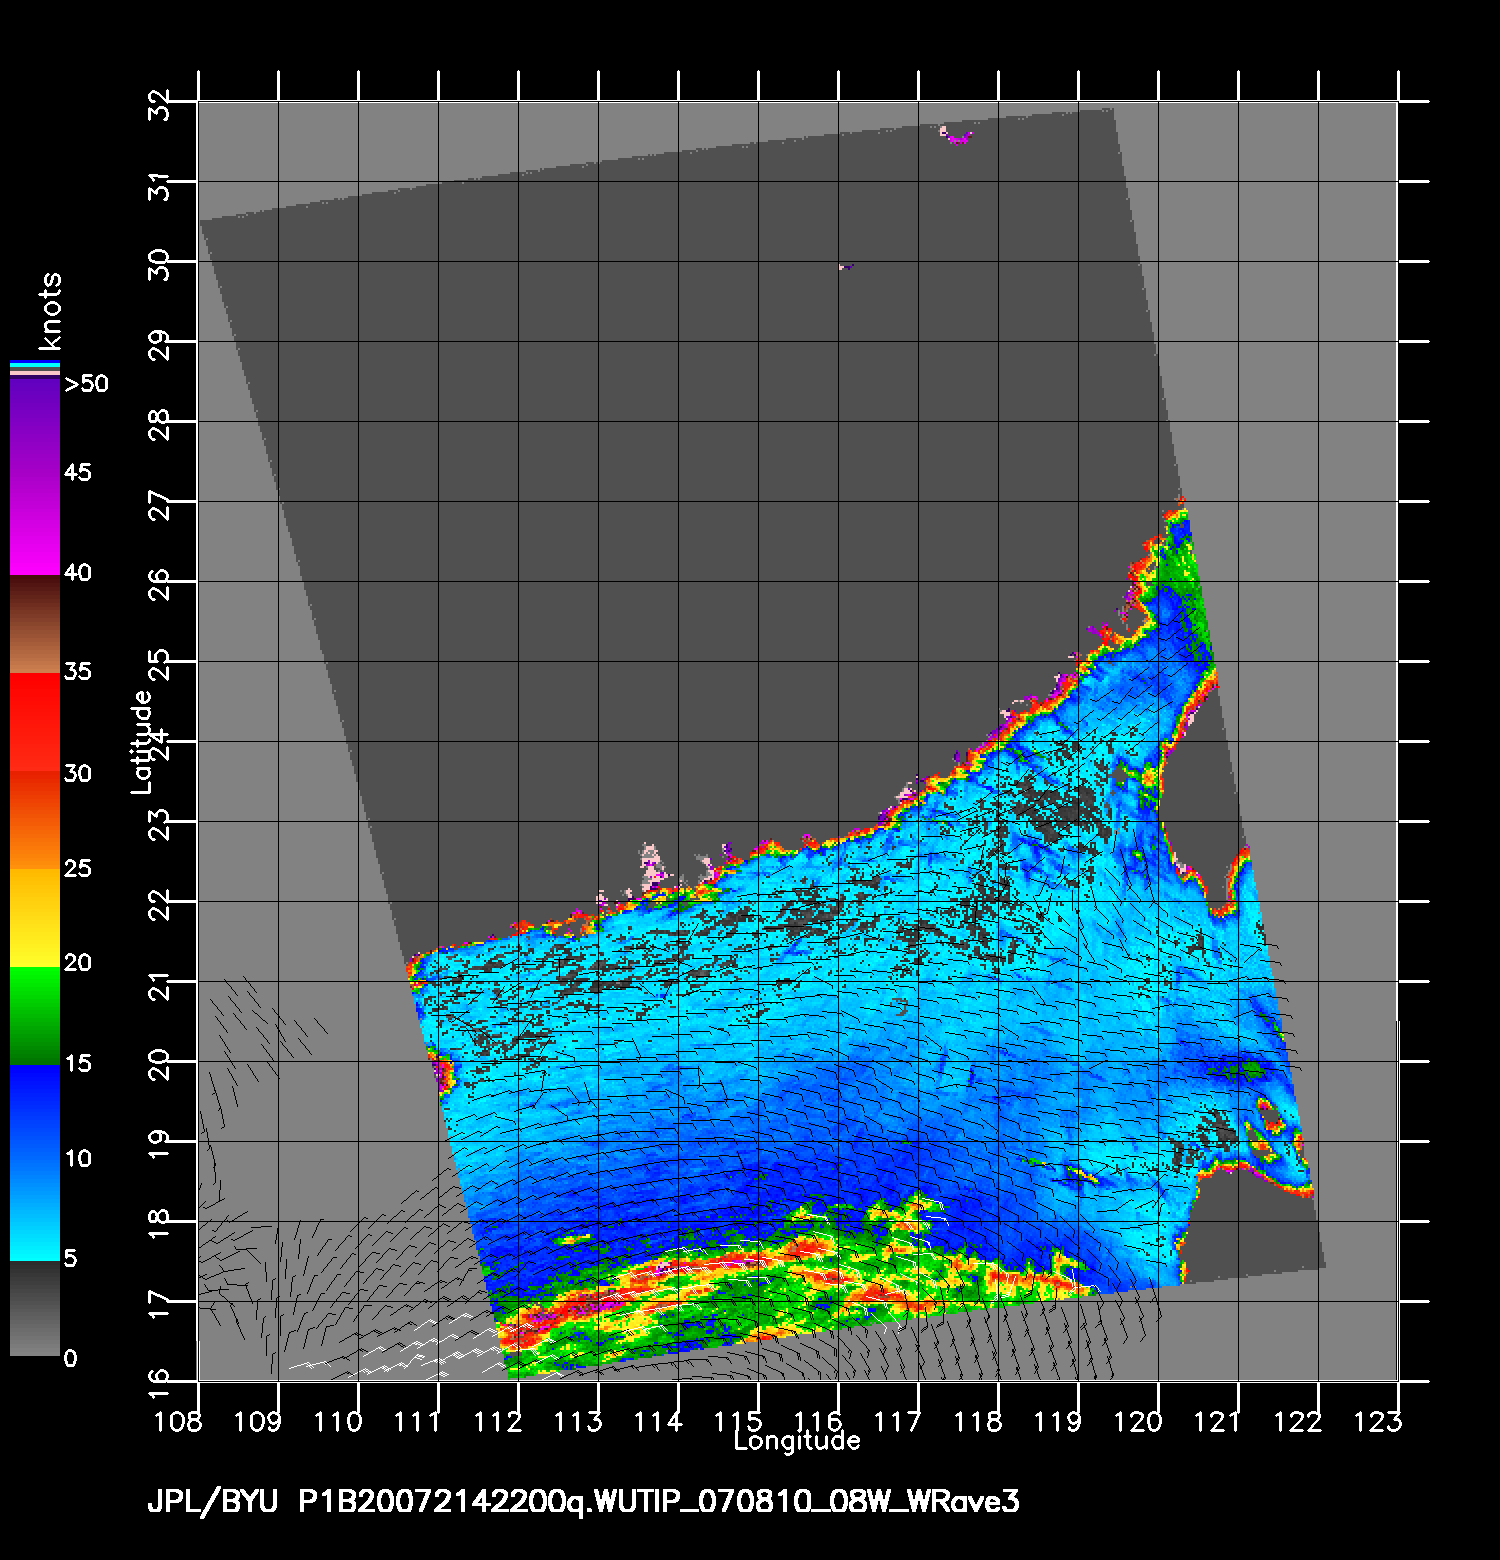Select latitude axis tick label '16'
Screen dimensions: 1500x1560
tap(158, 1384)
